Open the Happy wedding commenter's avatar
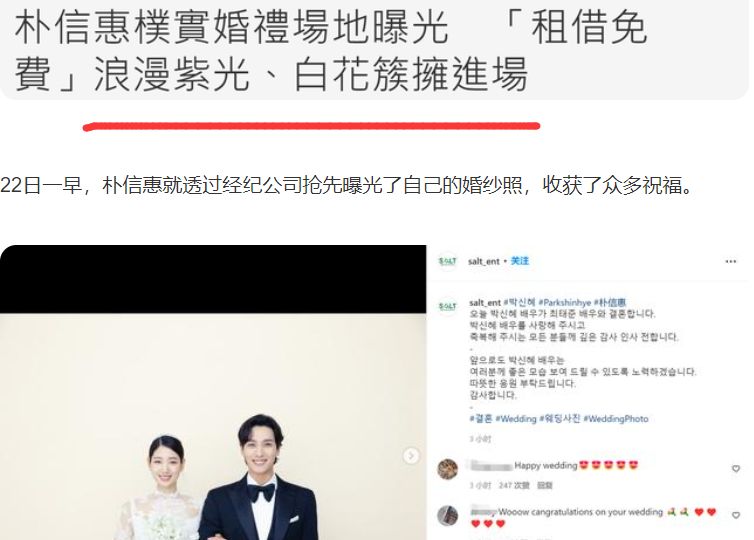 tap(447, 469)
